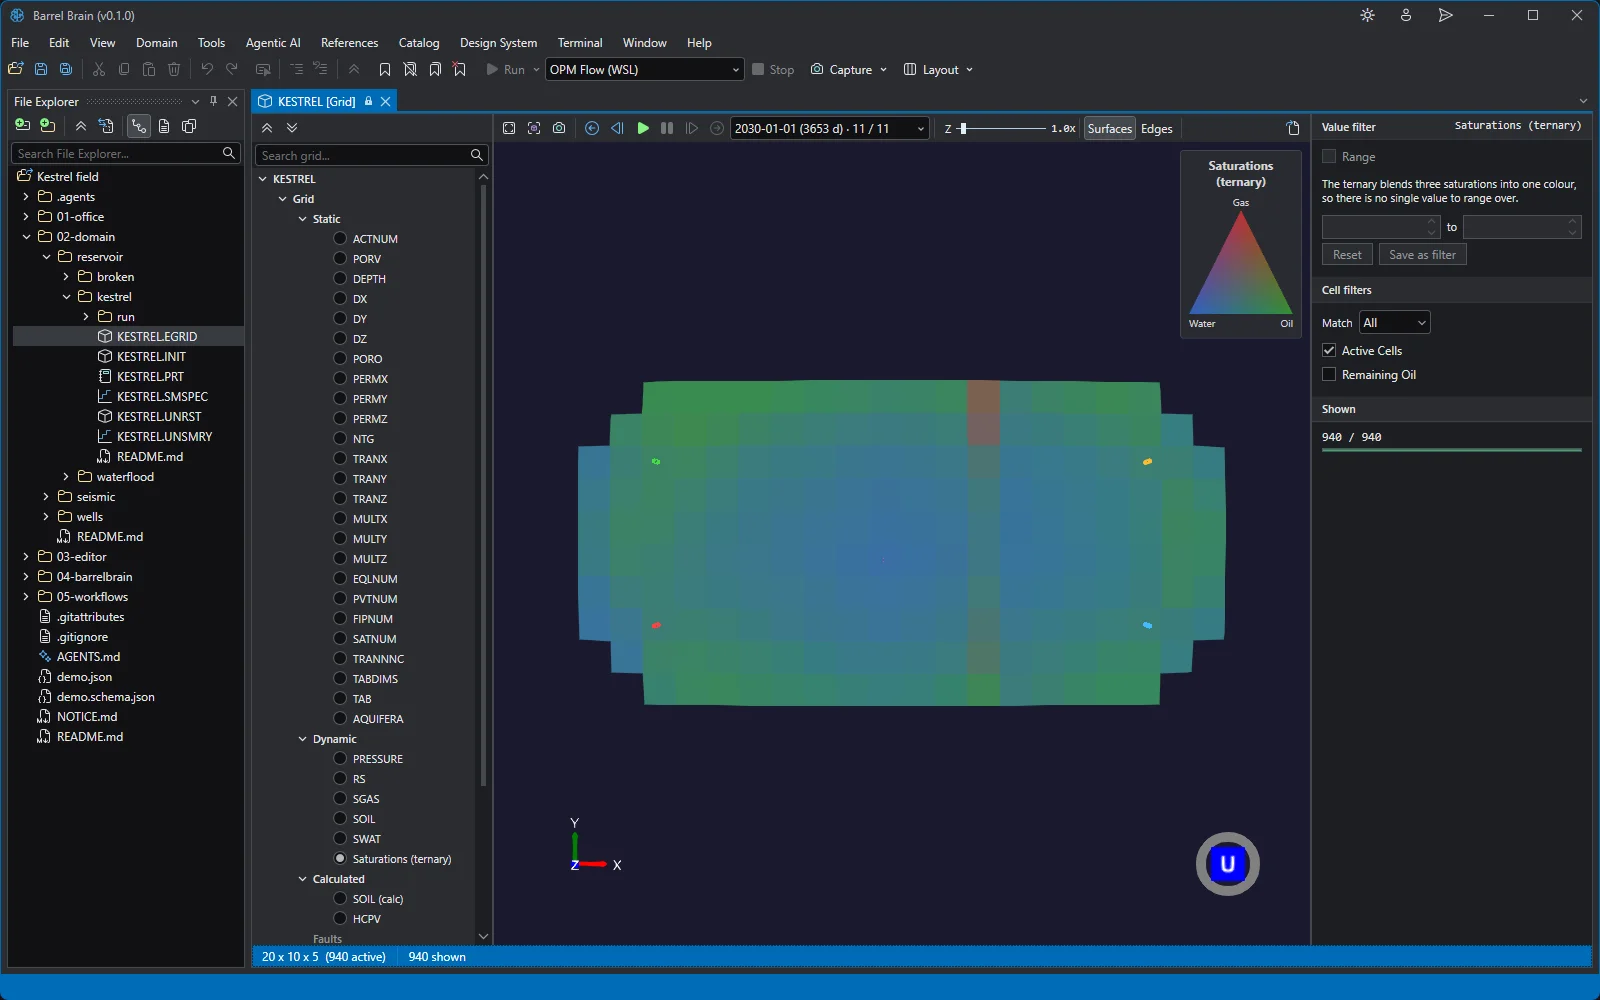This screenshot has height=1000, width=1600.
Task: Pin the File Explorer panel
Action: pyautogui.click(x=213, y=101)
